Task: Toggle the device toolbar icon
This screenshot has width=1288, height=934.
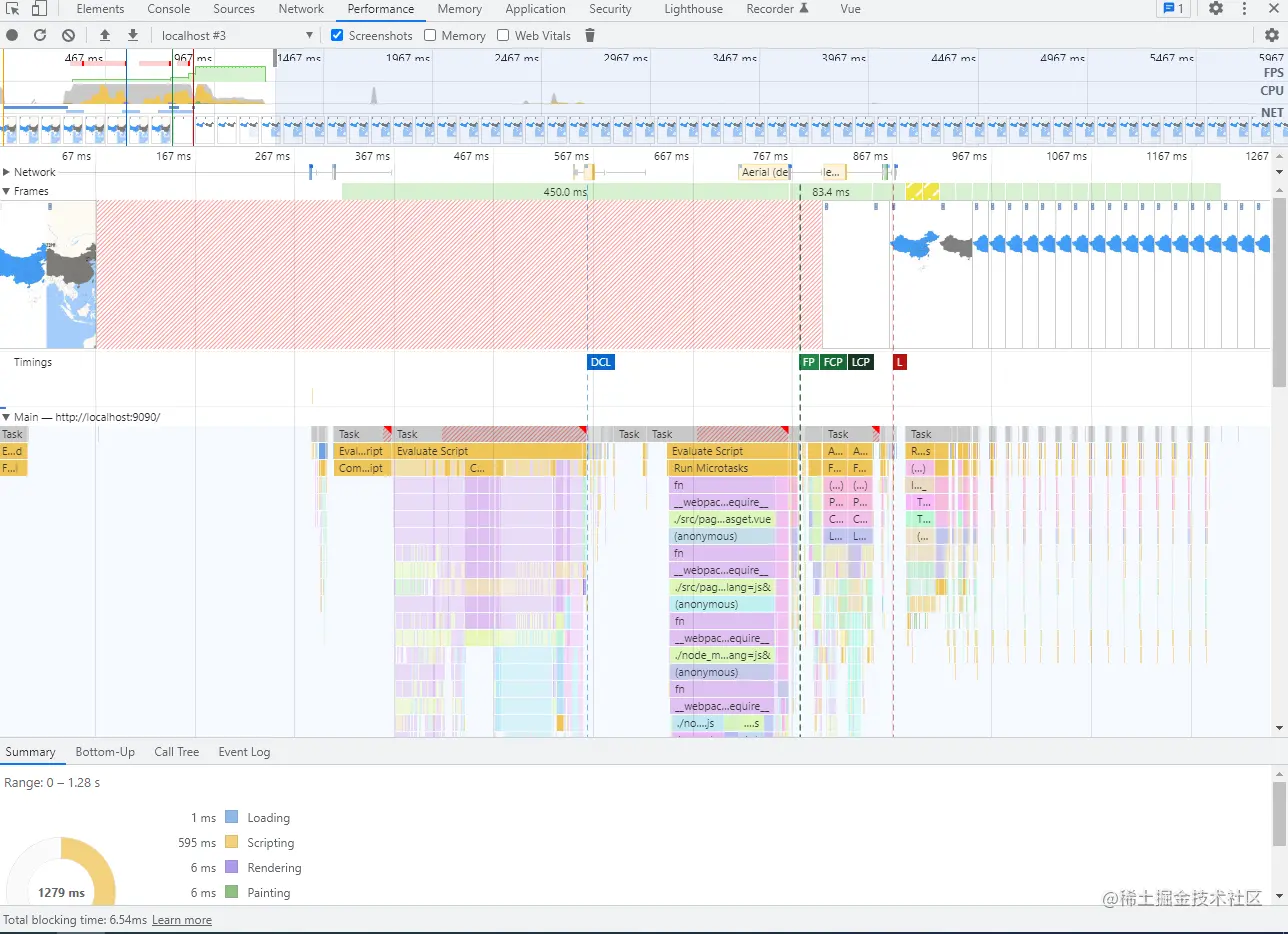Action: [x=39, y=9]
